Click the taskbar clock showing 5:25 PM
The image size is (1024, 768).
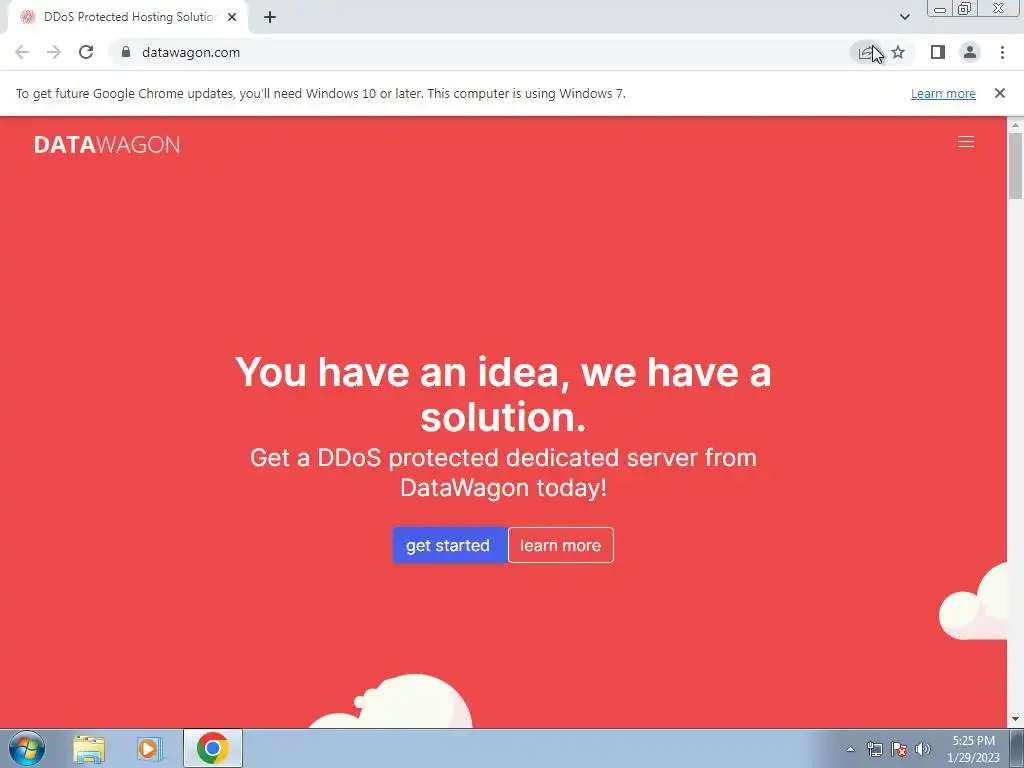pyautogui.click(x=973, y=749)
